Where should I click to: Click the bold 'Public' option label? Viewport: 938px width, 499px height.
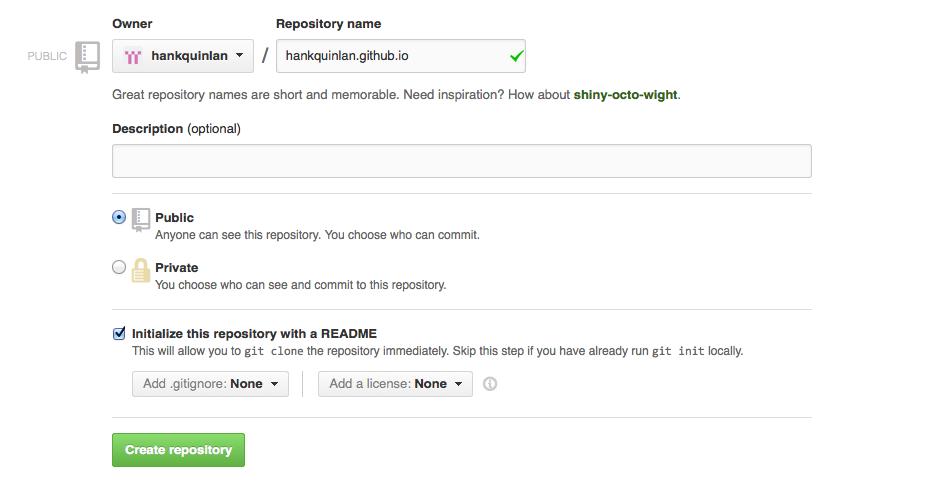pos(175,217)
